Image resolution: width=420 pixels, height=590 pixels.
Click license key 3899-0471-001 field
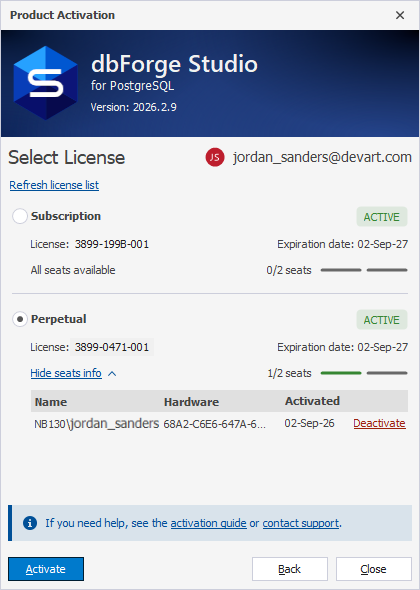click(112, 347)
